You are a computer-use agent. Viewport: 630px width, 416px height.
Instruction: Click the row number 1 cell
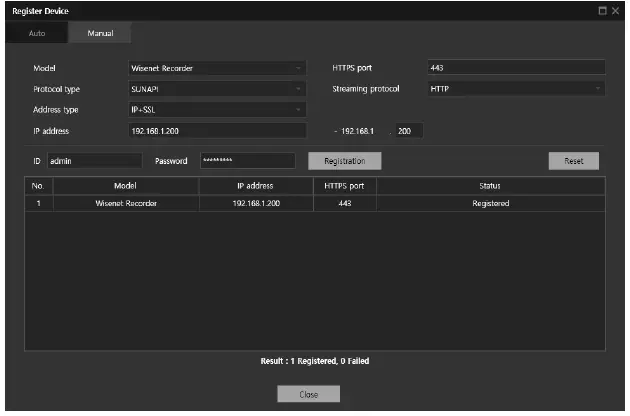point(39,204)
